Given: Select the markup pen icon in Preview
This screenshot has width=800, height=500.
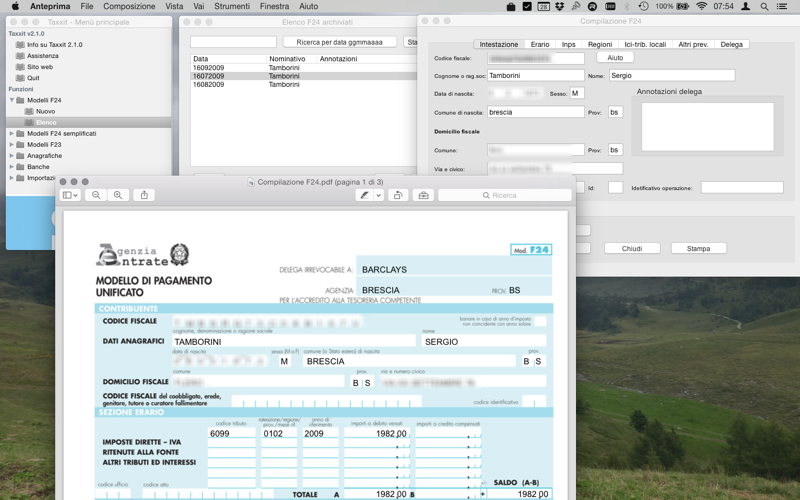Looking at the screenshot, I should (x=364, y=195).
